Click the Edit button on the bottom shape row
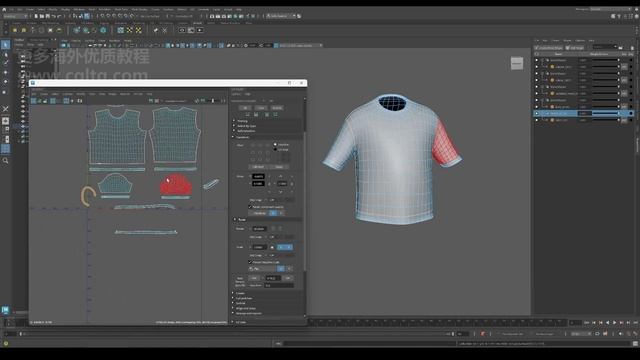Screen dimensions: 640x360 pyautogui.click(x=624, y=120)
